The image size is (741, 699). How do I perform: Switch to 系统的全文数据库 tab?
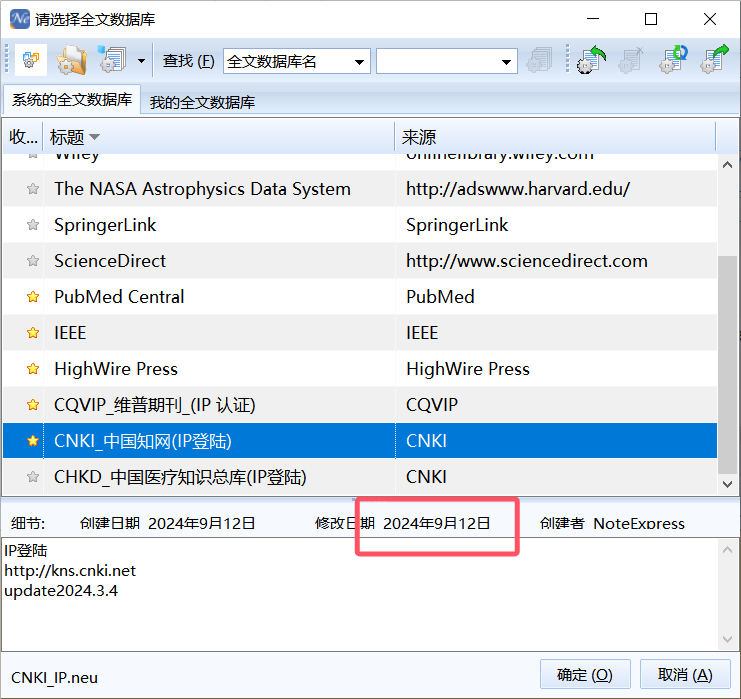click(x=72, y=100)
